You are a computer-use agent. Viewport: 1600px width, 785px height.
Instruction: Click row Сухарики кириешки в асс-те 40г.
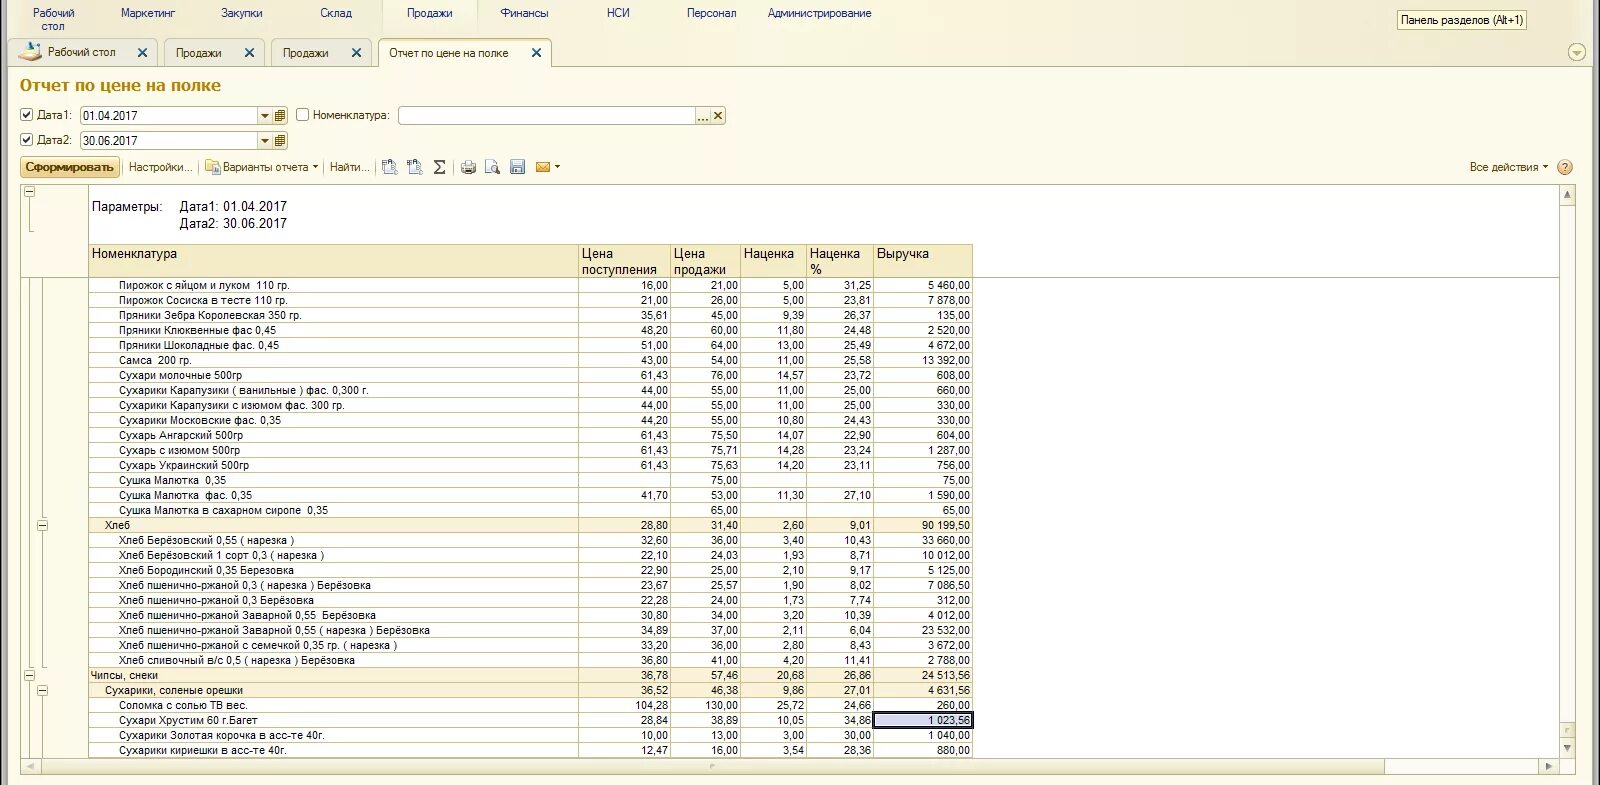click(530, 750)
